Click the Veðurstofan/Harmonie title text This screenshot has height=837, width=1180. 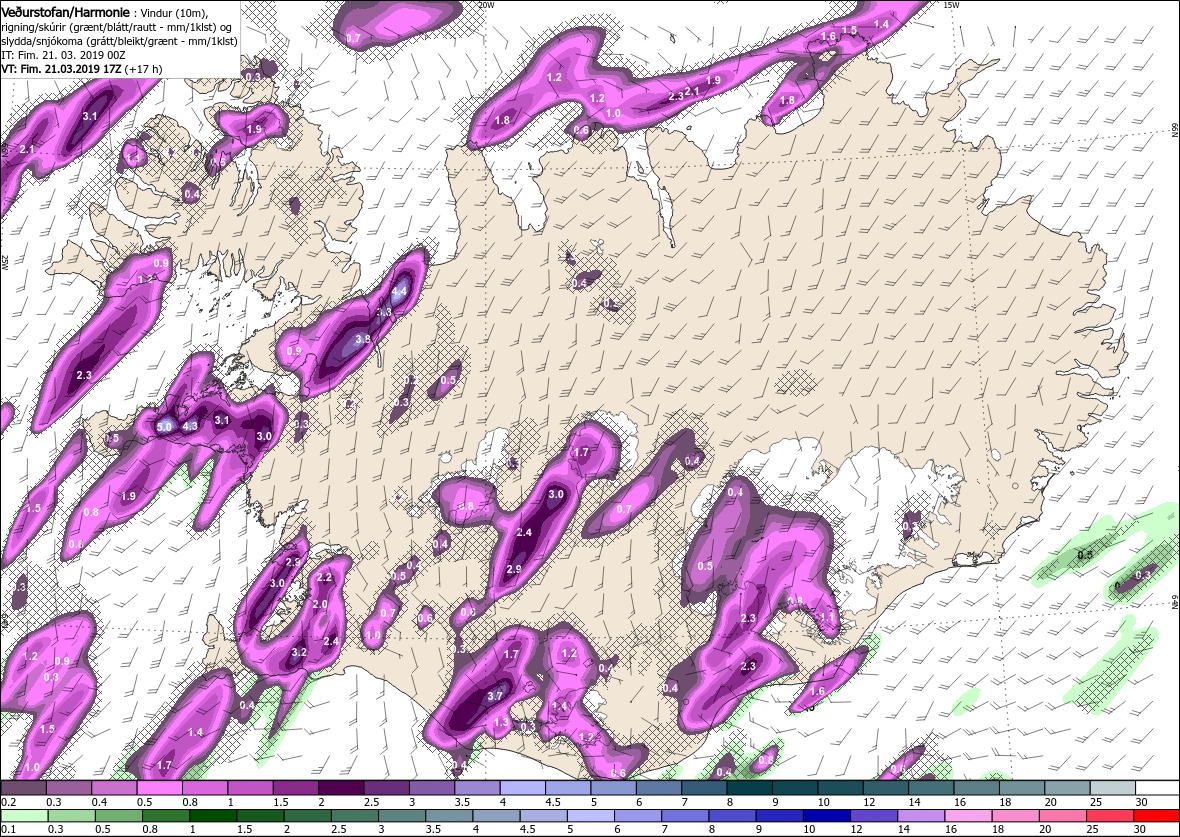pyautogui.click(x=65, y=12)
